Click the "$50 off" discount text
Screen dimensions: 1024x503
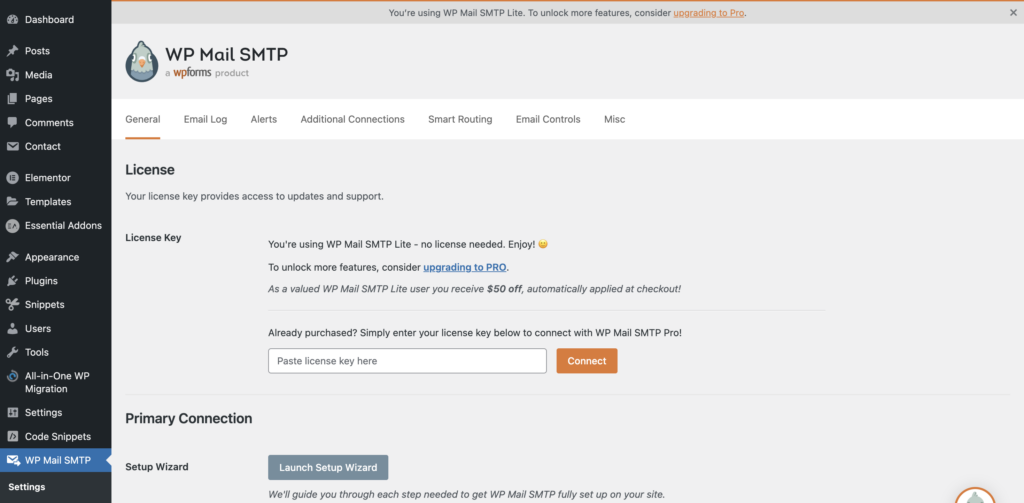tap(505, 288)
